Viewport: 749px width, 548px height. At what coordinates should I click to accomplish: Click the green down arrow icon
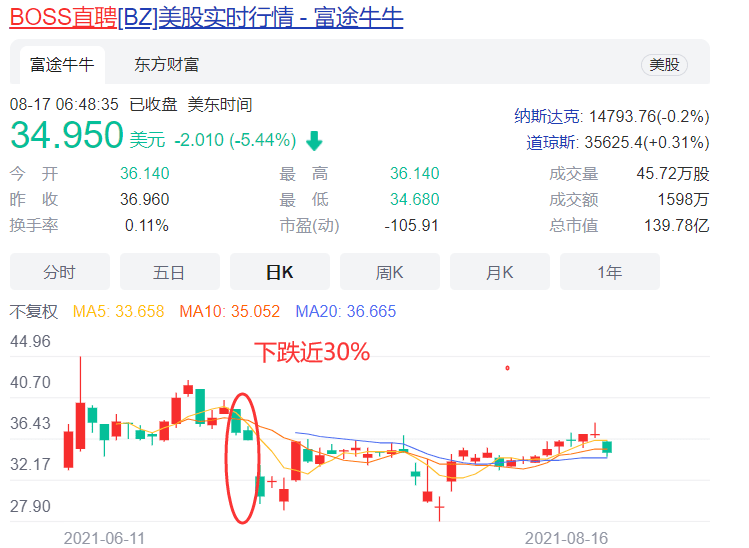(x=315, y=140)
